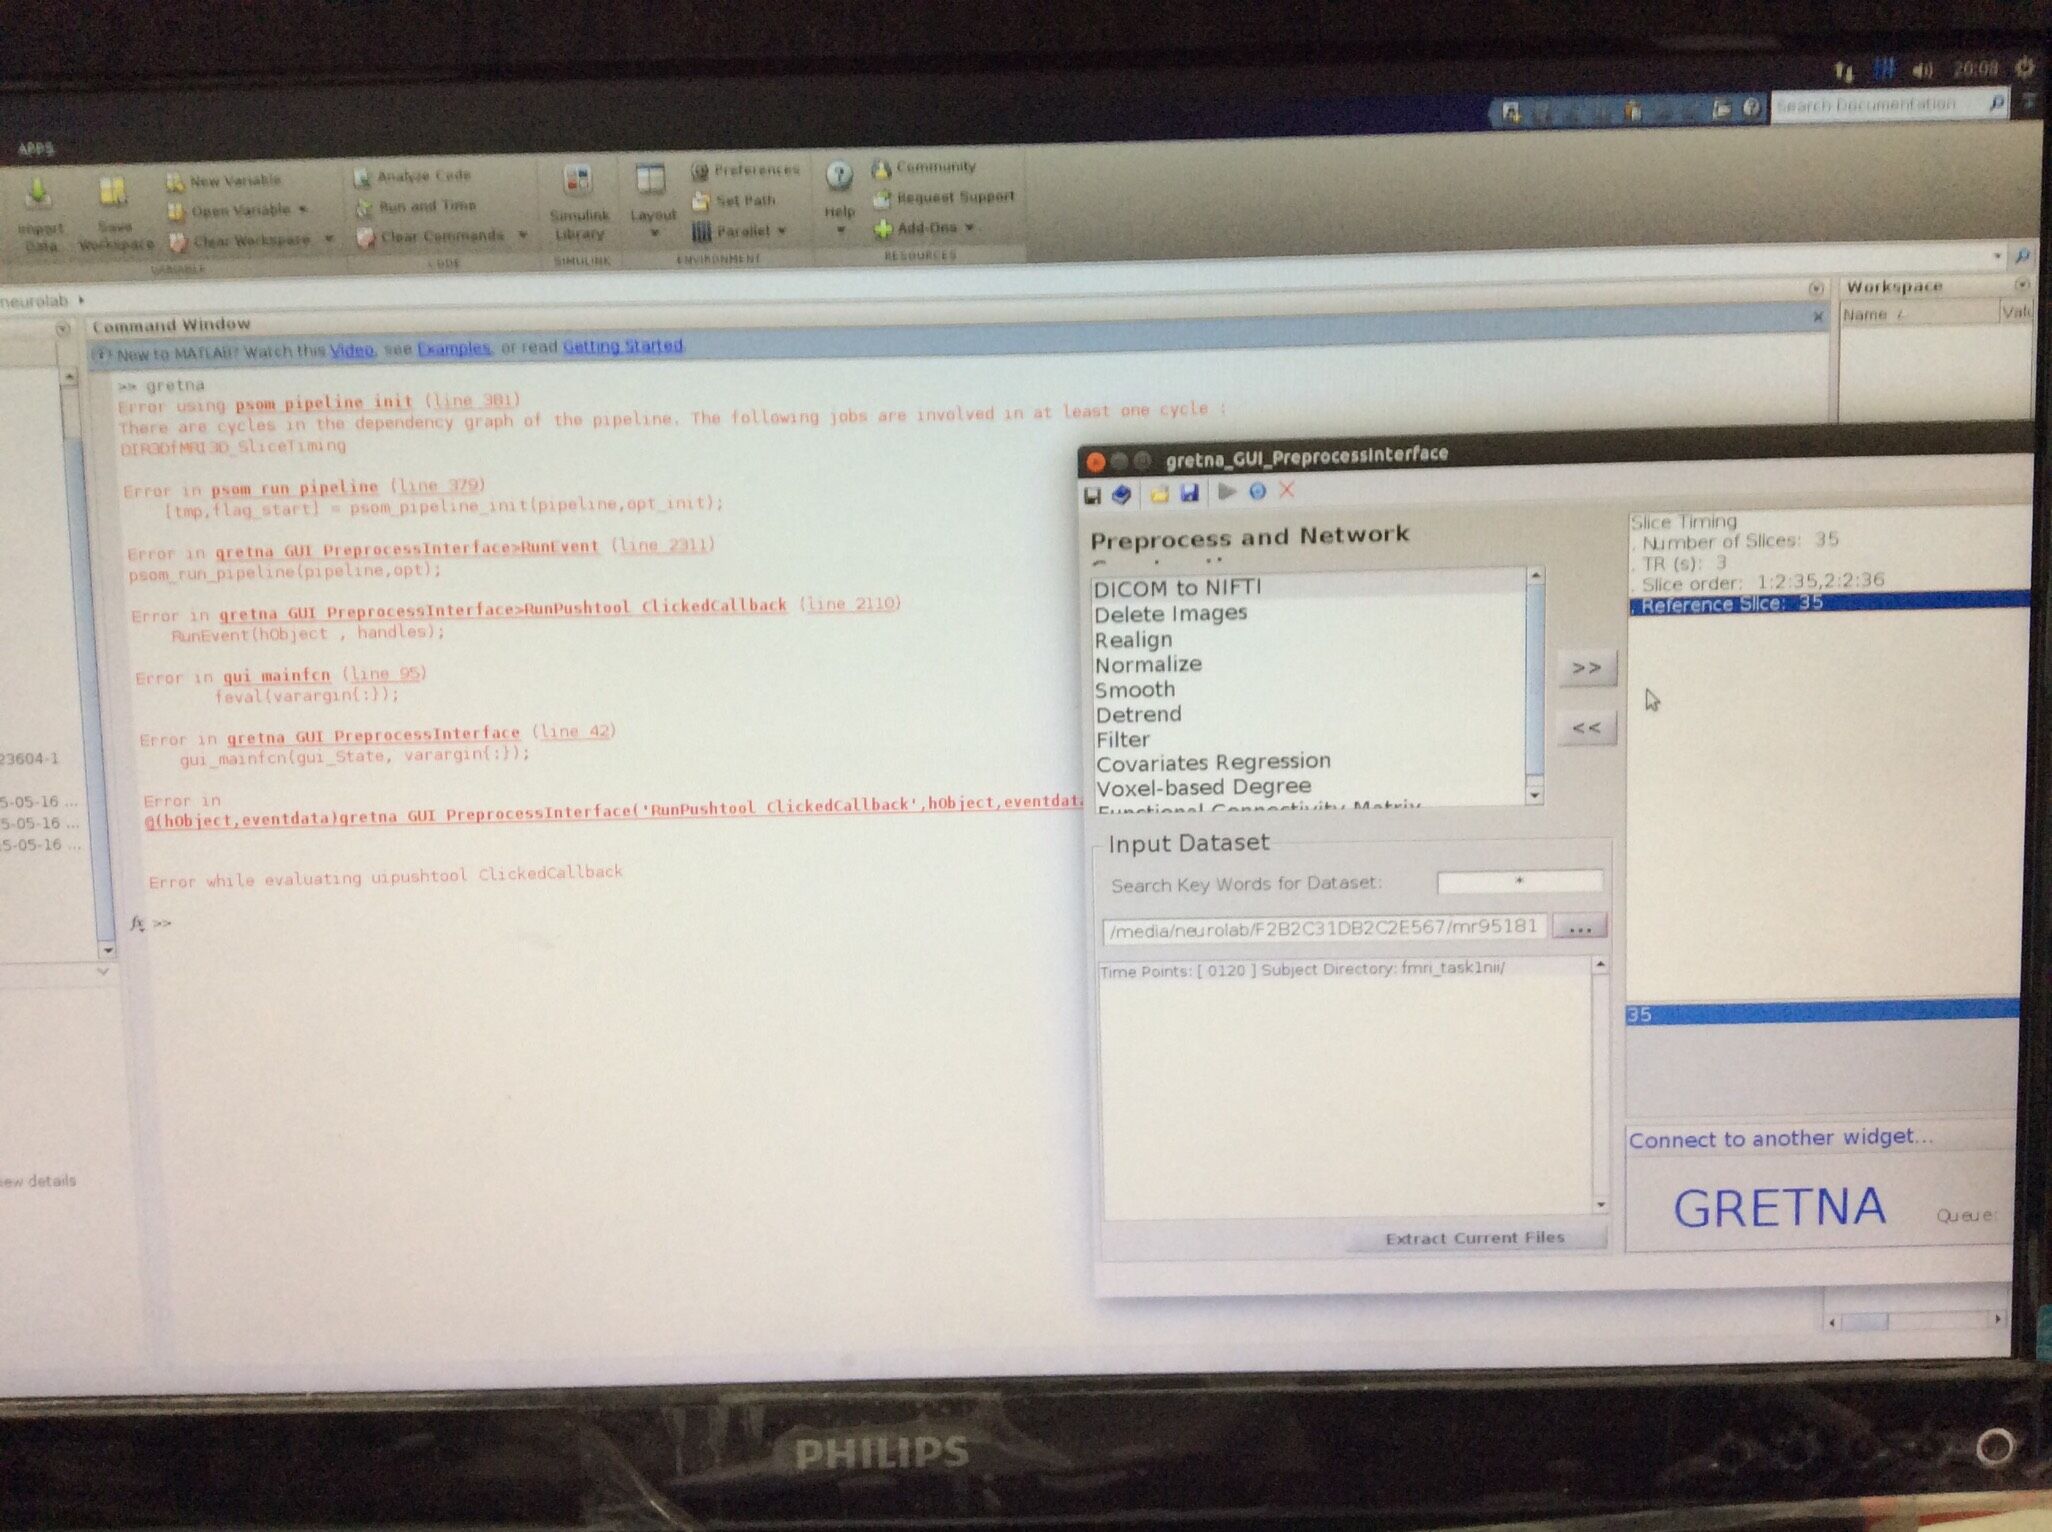Click the dataset directory path field
Viewport: 2052px width, 1532px height.
[1324, 928]
